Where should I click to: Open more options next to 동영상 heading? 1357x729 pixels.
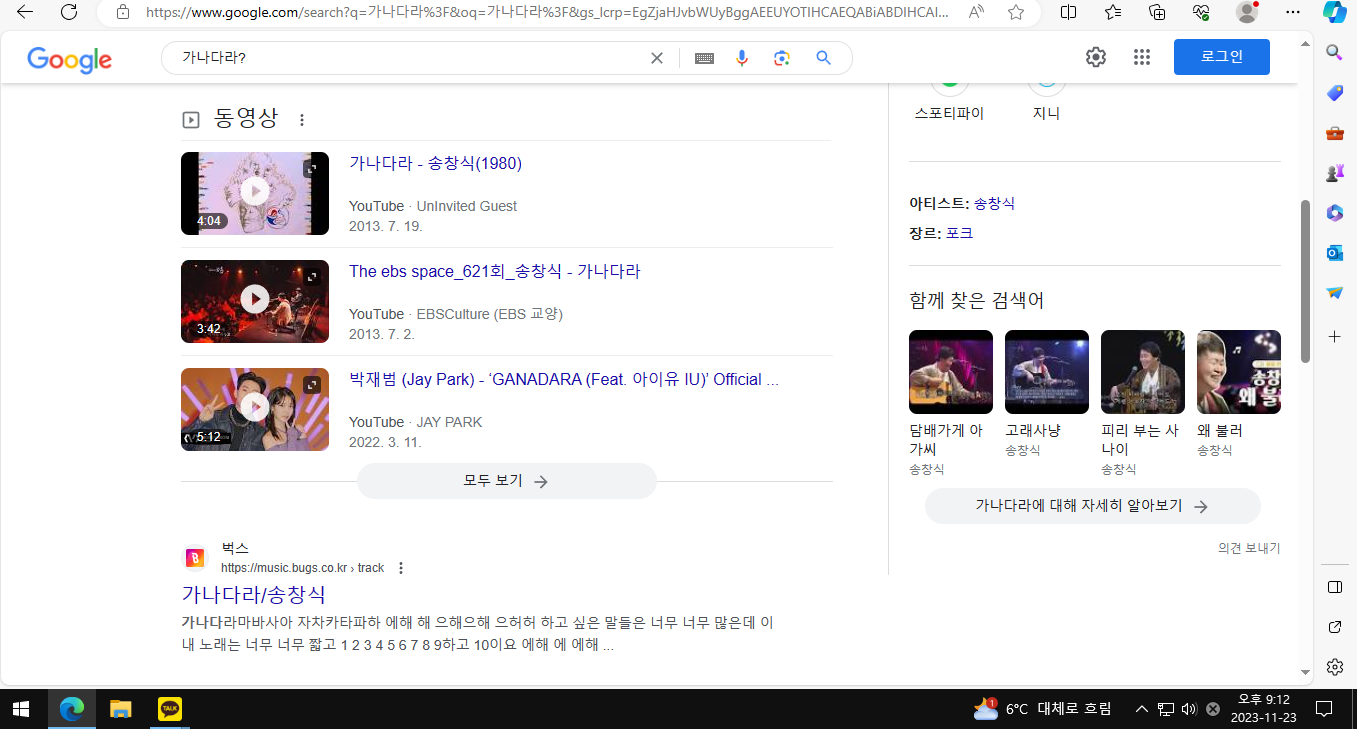tap(302, 120)
